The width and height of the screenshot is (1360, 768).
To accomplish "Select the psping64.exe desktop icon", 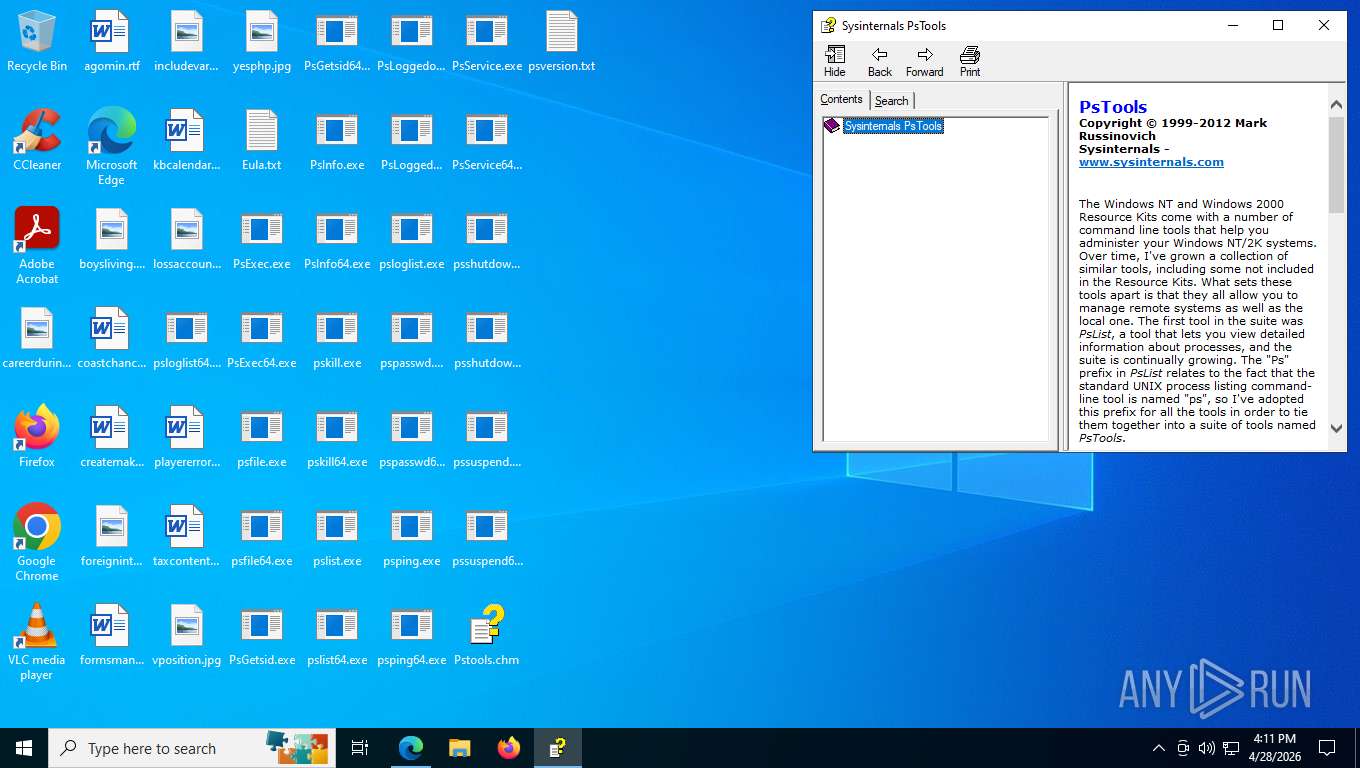I will coord(412,635).
